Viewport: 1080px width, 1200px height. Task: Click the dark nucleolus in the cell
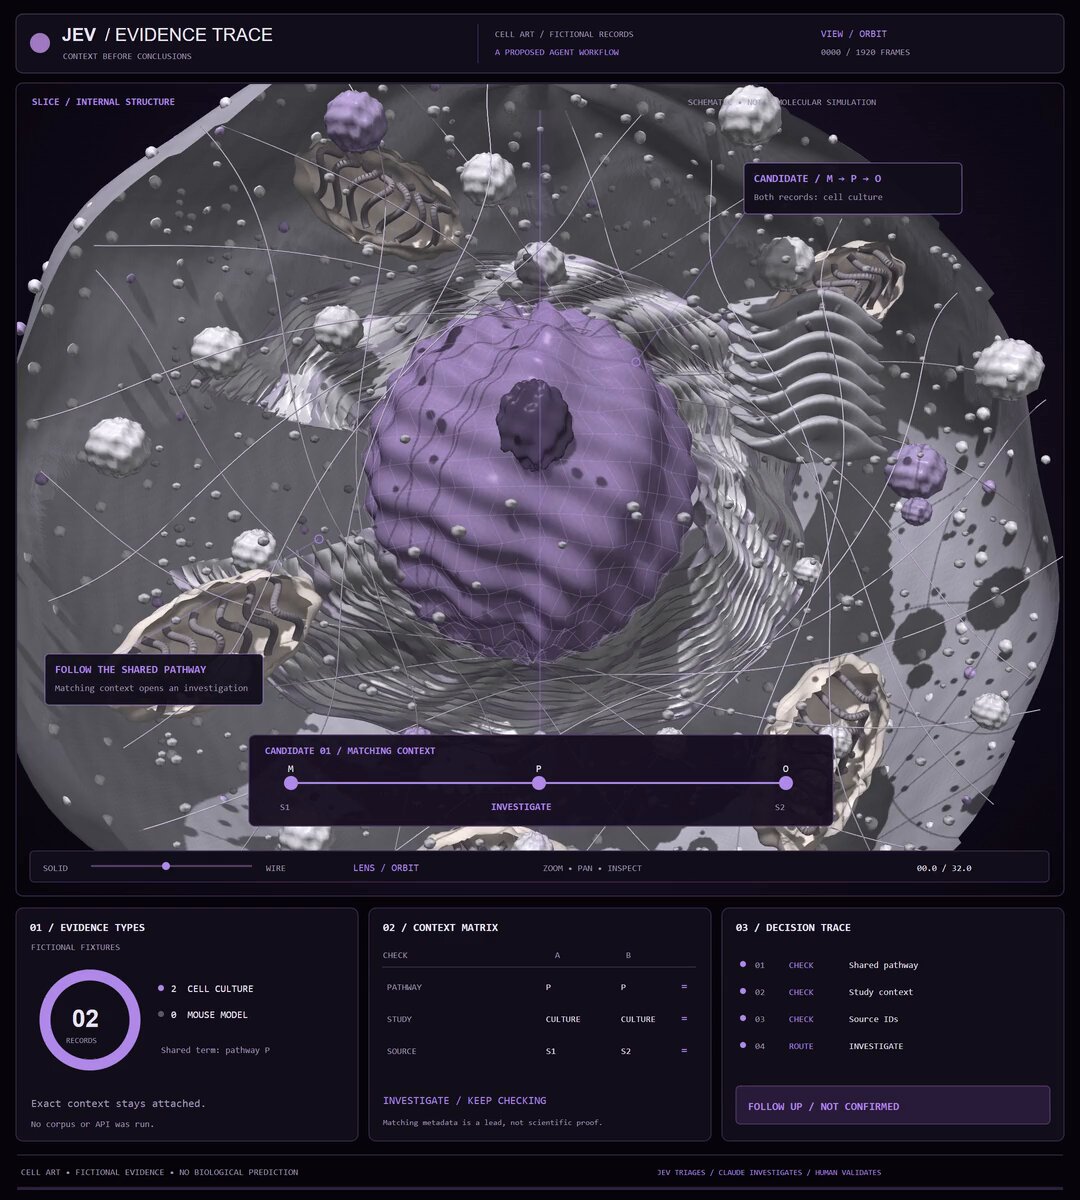536,423
